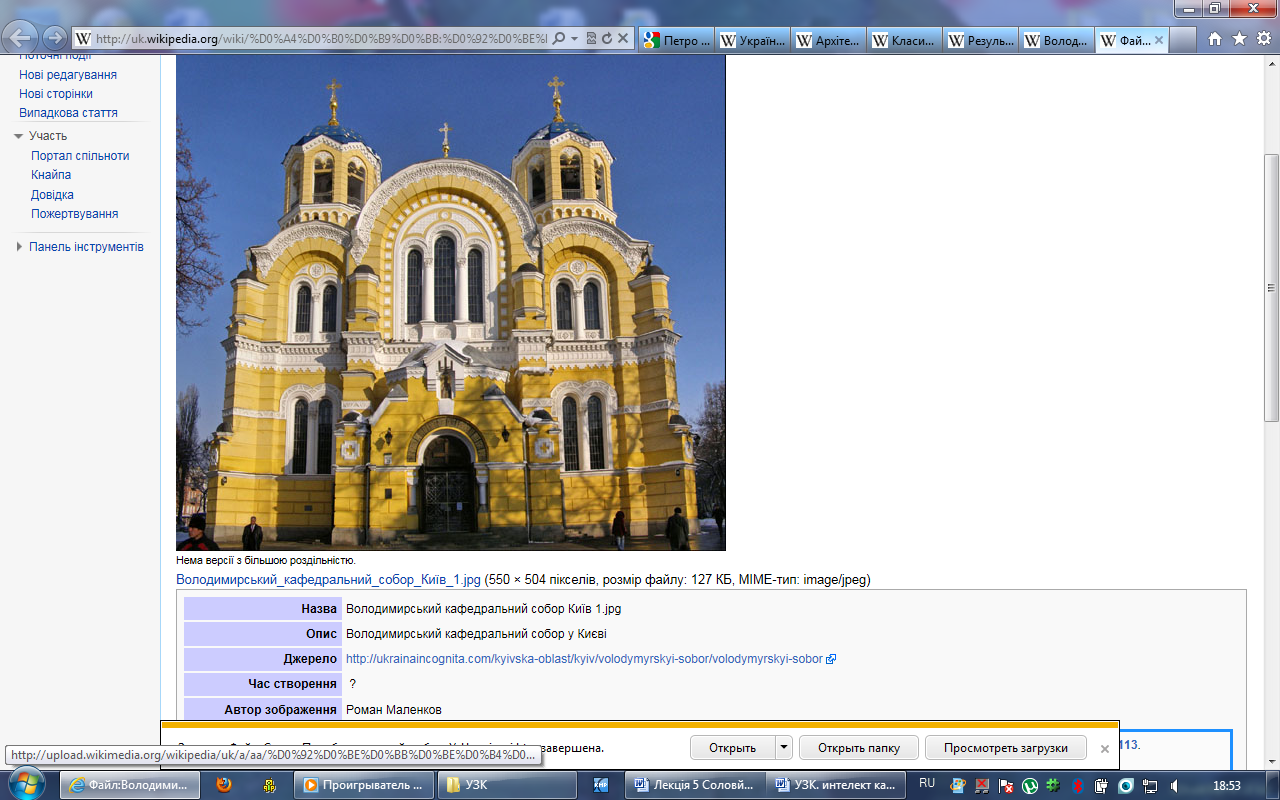Click the search magnifier in address bar
1280x800 pixels.
[x=559, y=39]
